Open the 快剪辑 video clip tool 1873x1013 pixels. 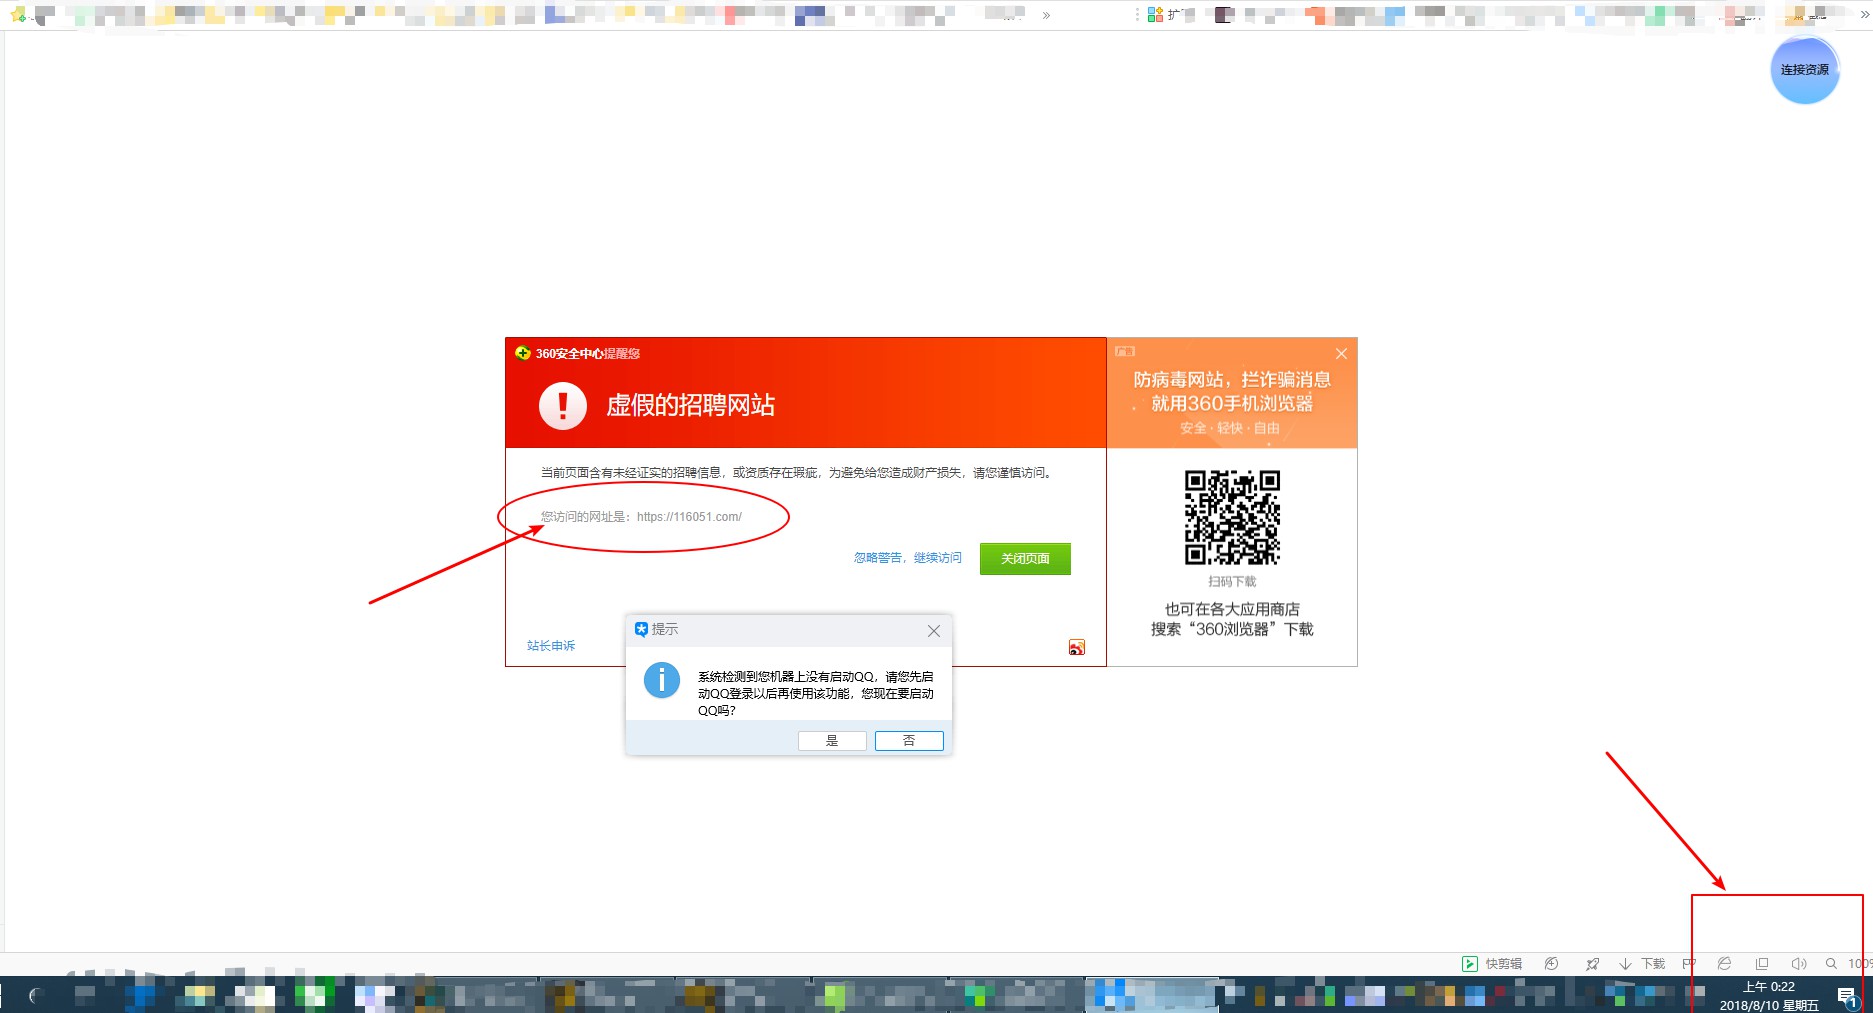pos(1492,964)
